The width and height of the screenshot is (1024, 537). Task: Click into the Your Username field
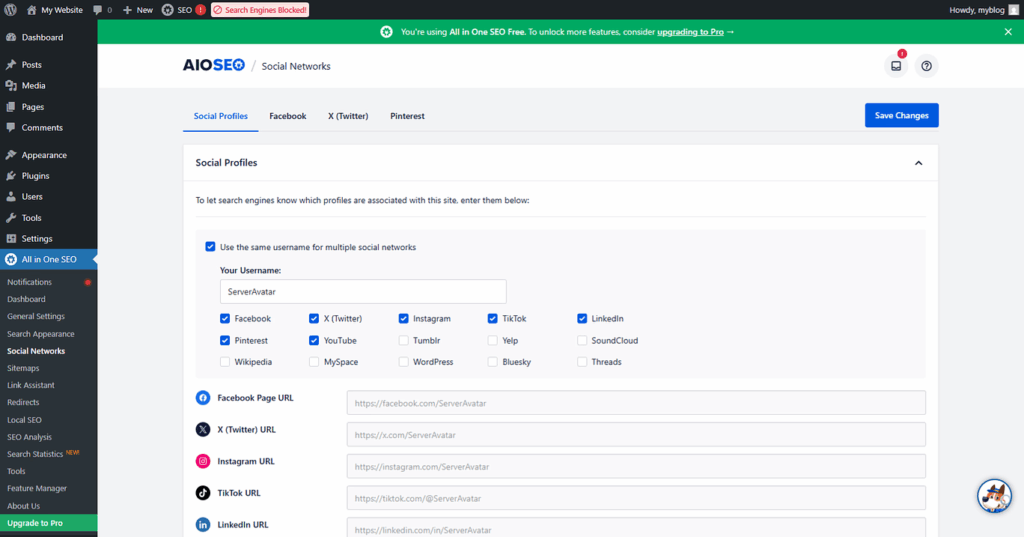pyautogui.click(x=363, y=291)
